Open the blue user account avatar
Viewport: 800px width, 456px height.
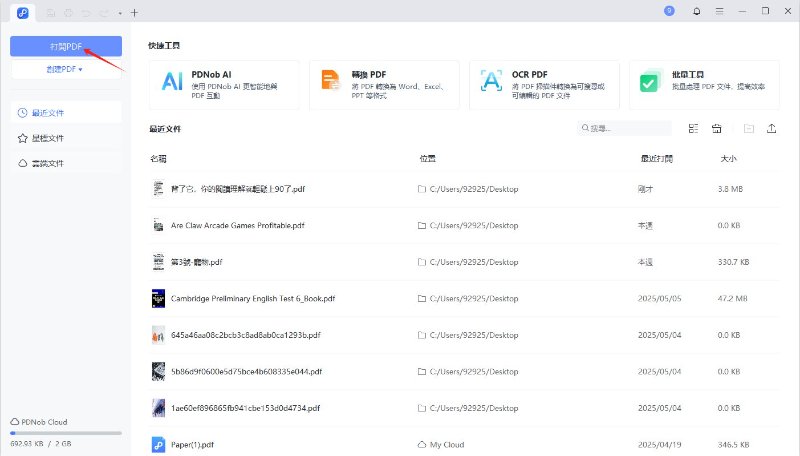[x=669, y=11]
